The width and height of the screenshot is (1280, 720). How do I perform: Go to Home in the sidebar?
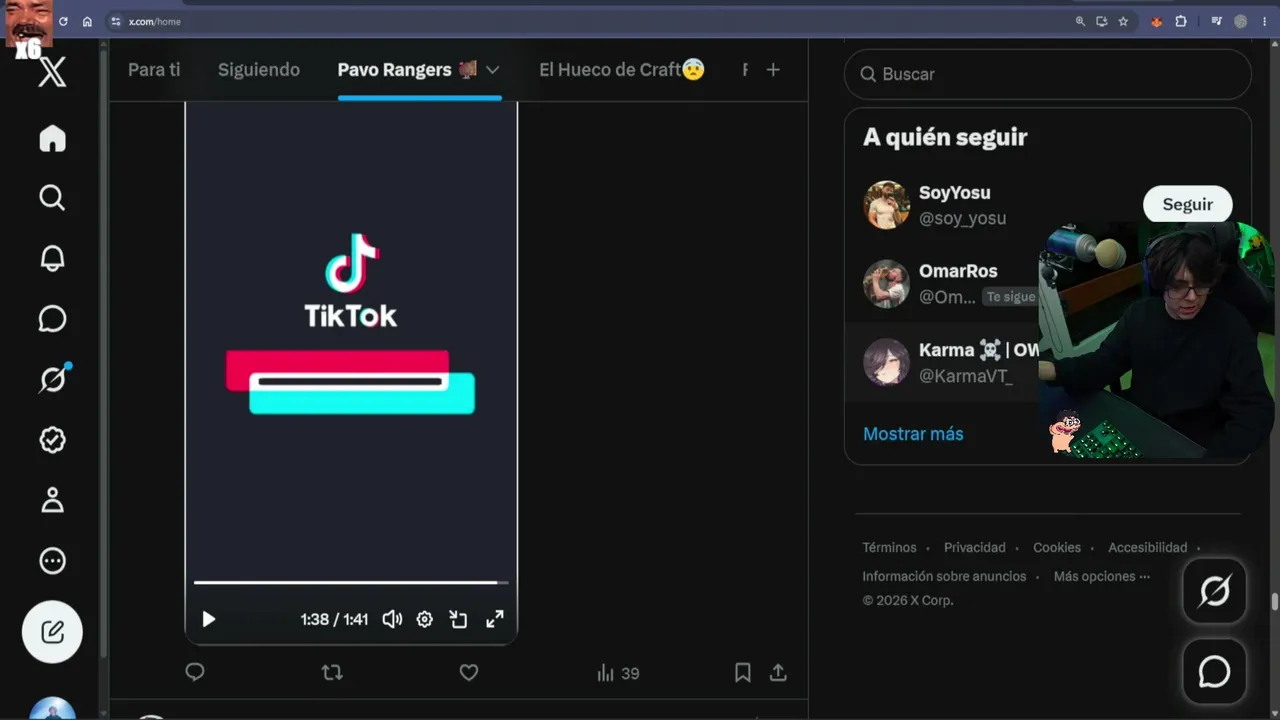pyautogui.click(x=52, y=138)
